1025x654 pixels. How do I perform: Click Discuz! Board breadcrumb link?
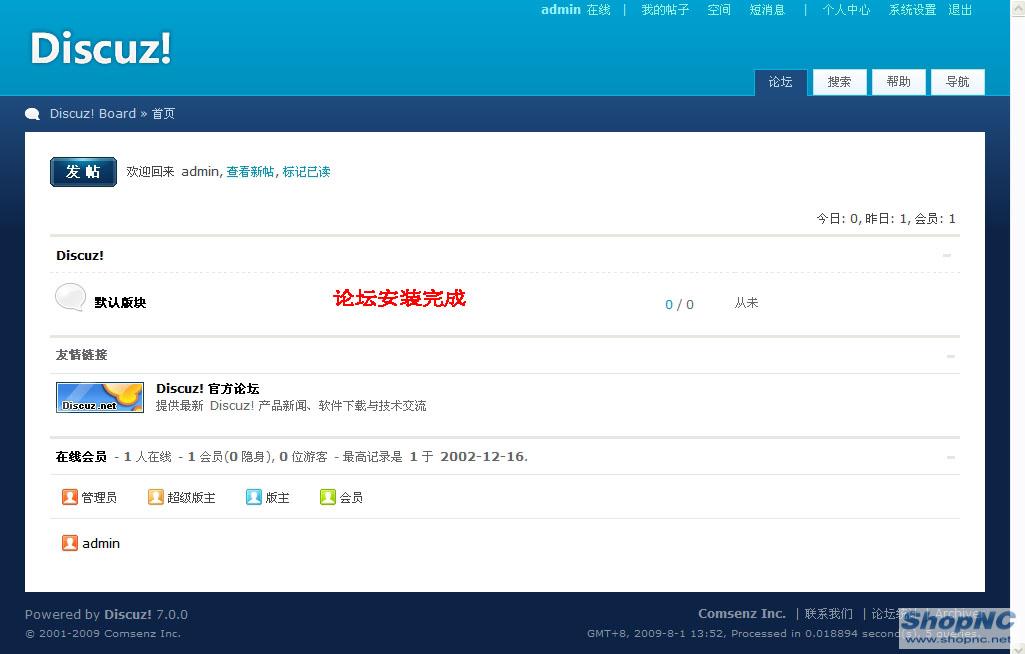[93, 114]
